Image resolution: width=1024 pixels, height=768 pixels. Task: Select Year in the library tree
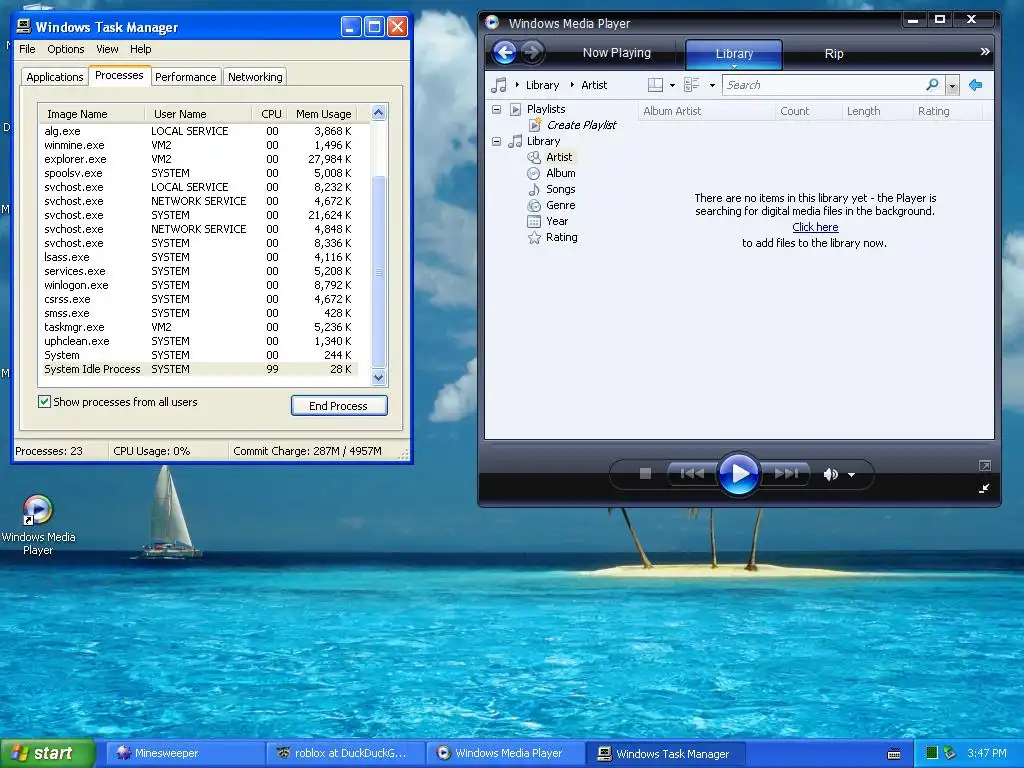click(556, 221)
